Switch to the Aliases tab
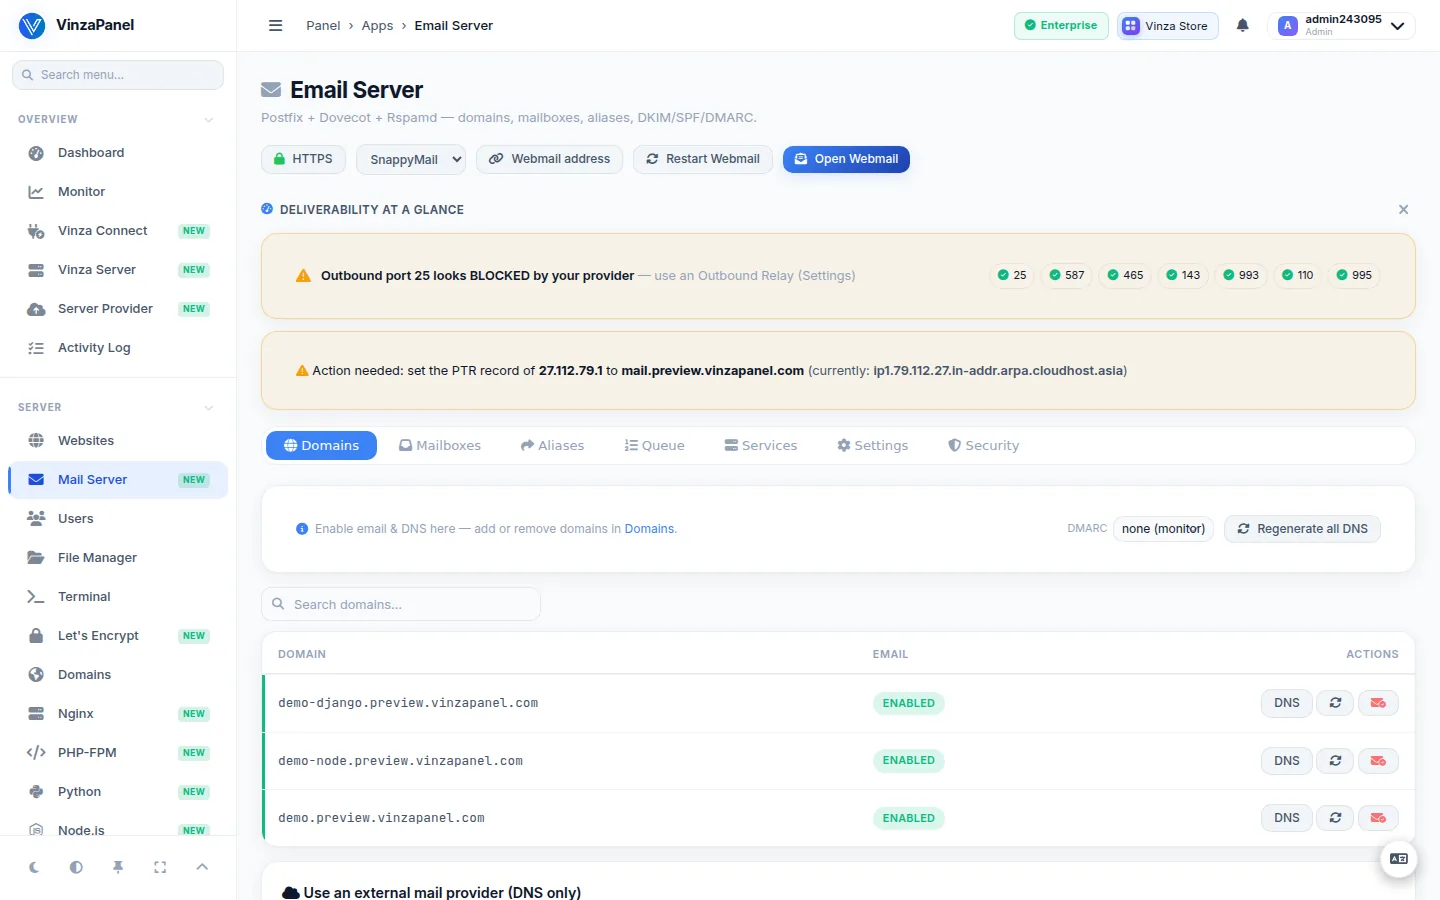 coord(552,446)
